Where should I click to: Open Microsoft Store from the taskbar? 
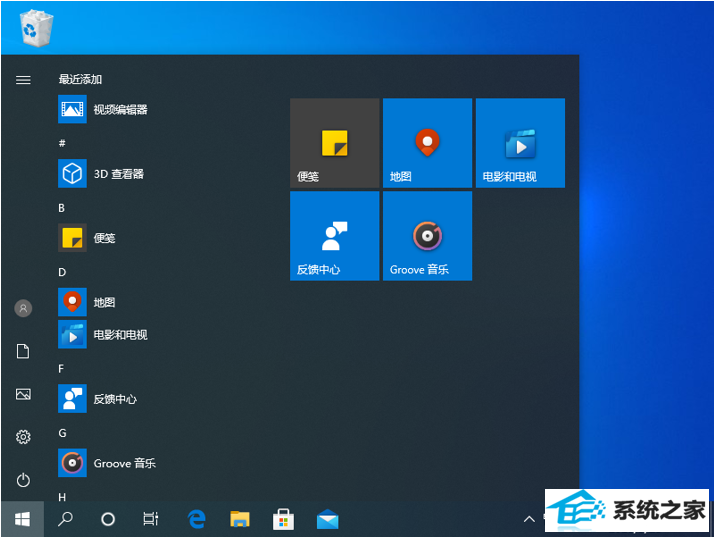(x=283, y=519)
